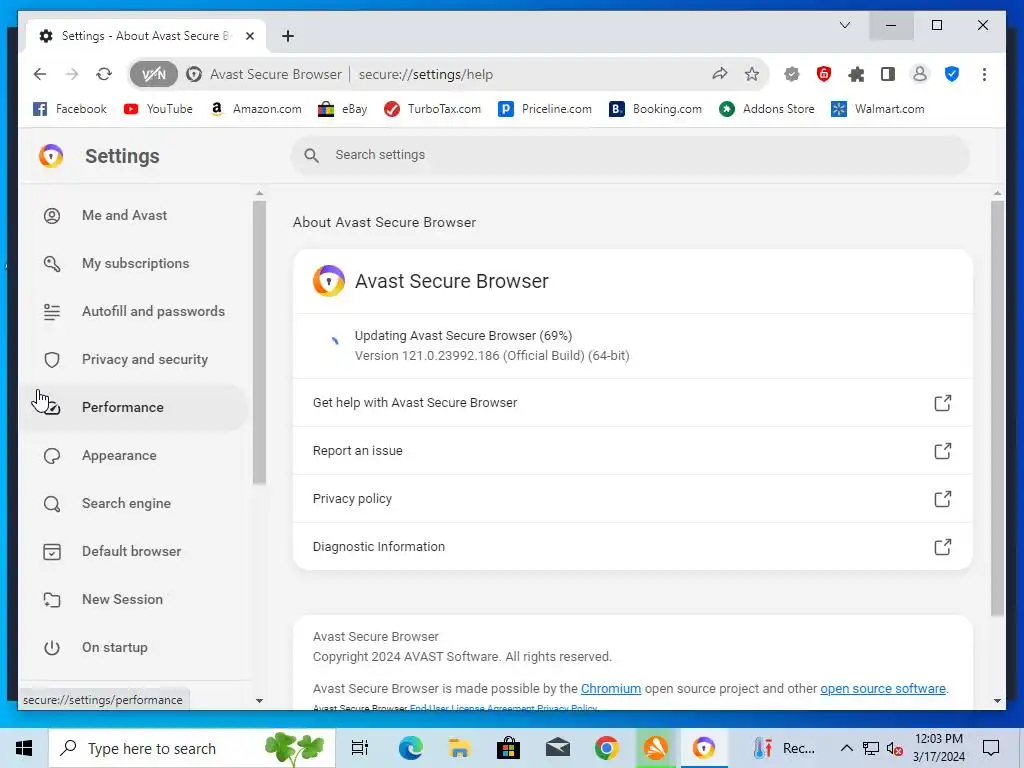Click external-link icon beside Diagnostic Information

[942, 547]
